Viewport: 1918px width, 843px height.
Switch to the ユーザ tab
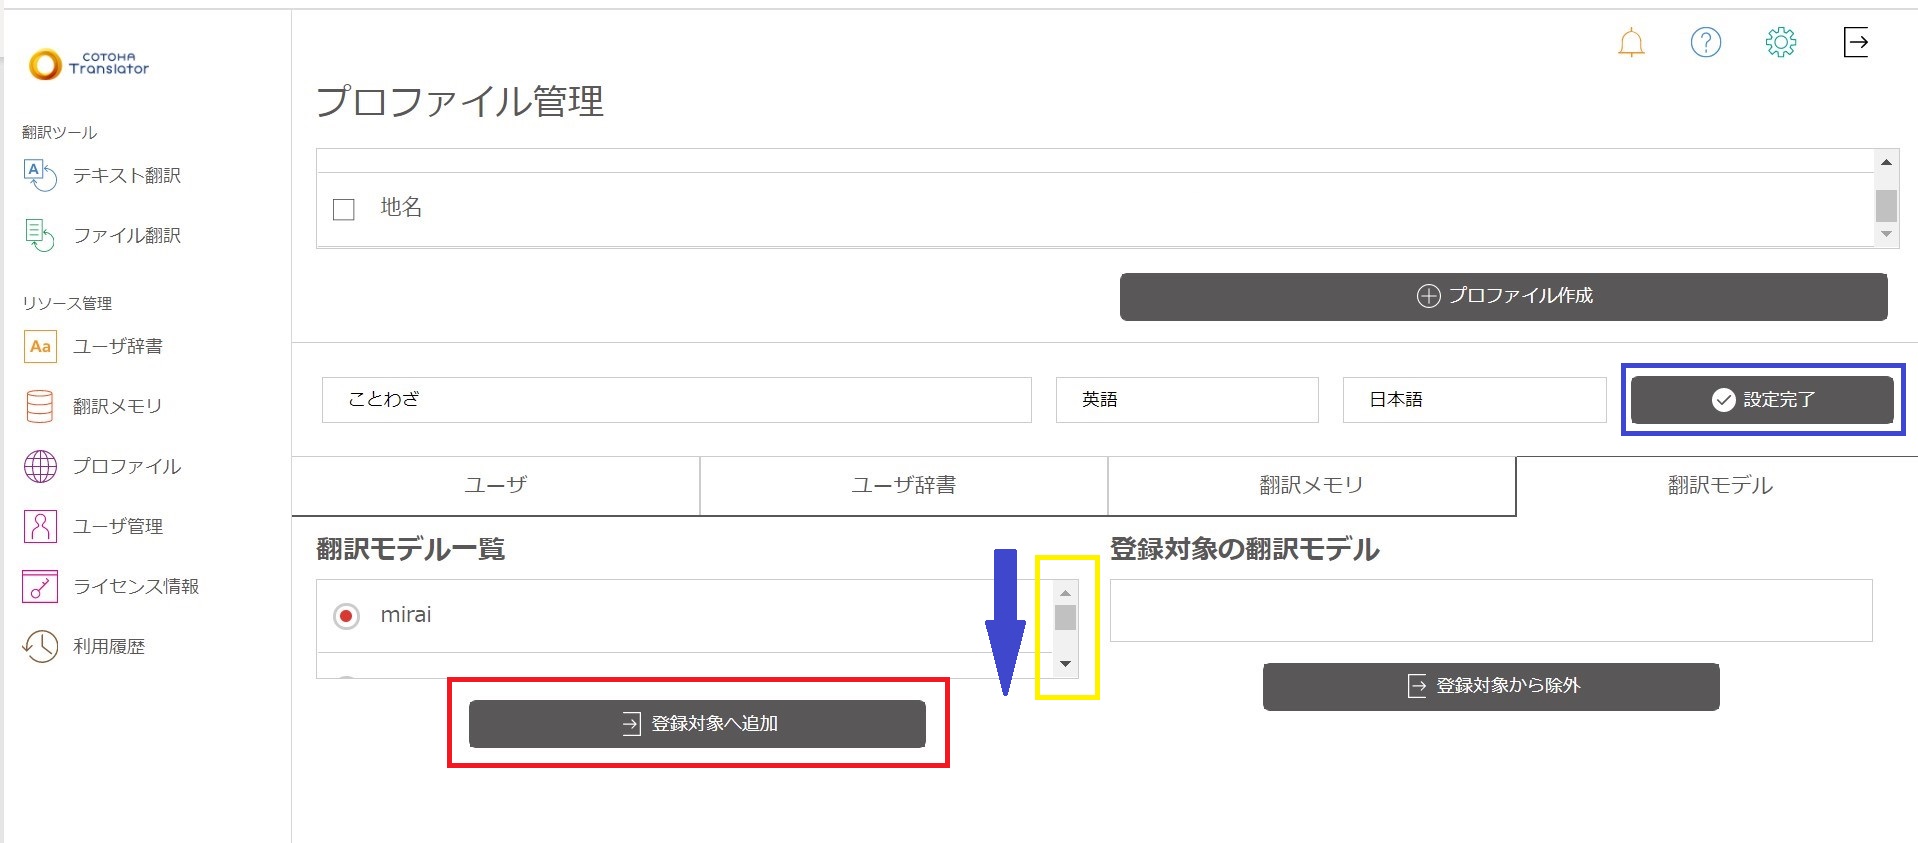tap(496, 486)
